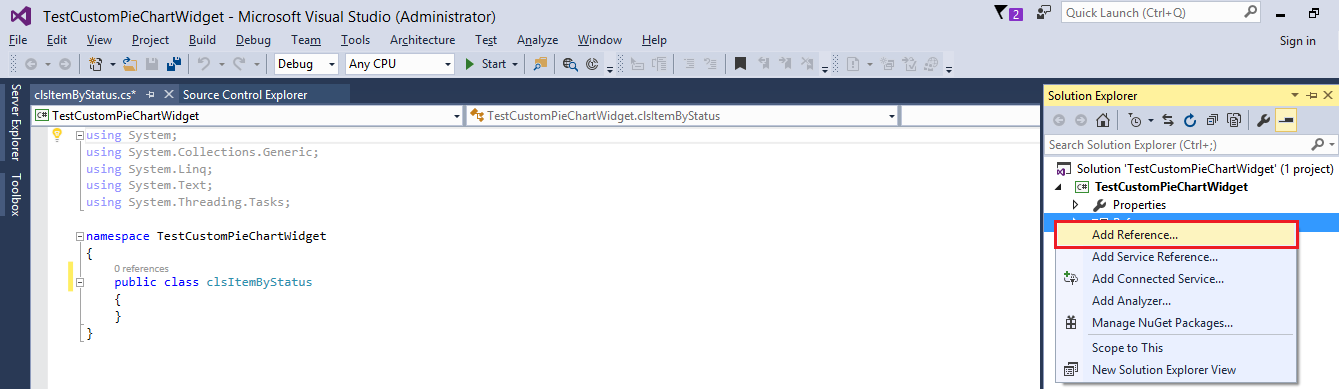1339x389 pixels.
Task: Select New Solution Explorer View entry
Action: tap(1176, 370)
